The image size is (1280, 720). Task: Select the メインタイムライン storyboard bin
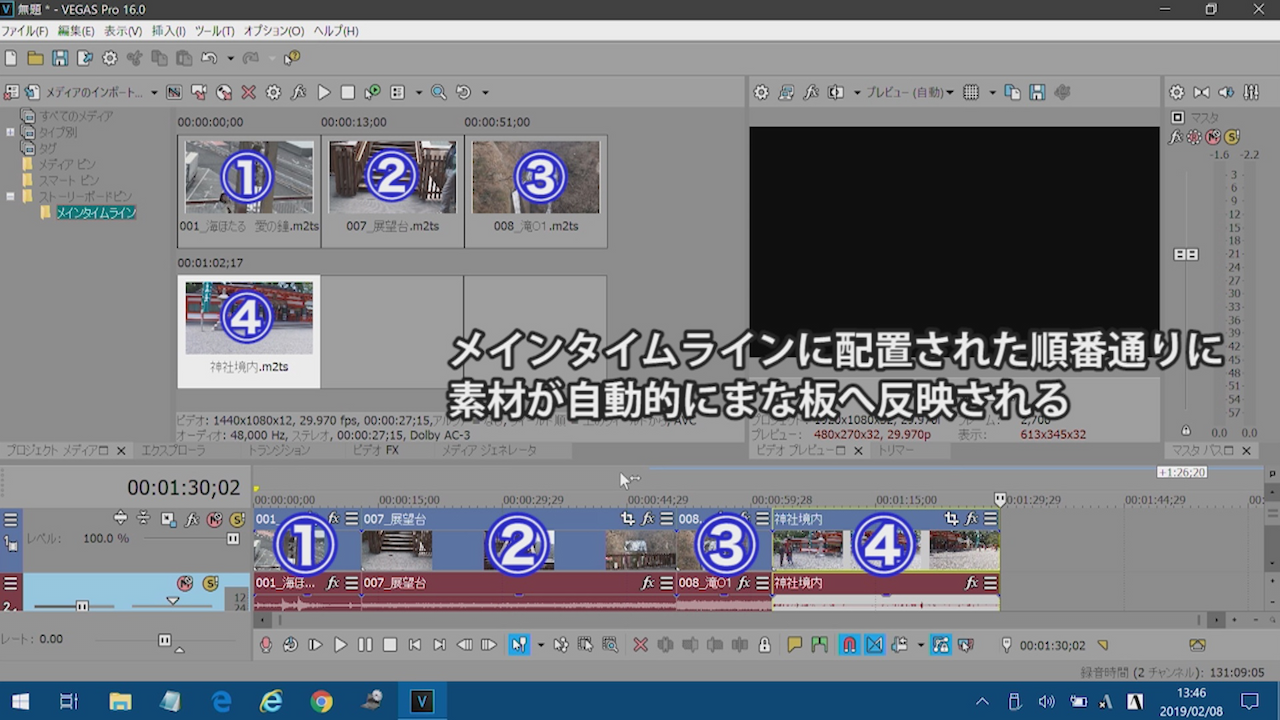pyautogui.click(x=95, y=213)
